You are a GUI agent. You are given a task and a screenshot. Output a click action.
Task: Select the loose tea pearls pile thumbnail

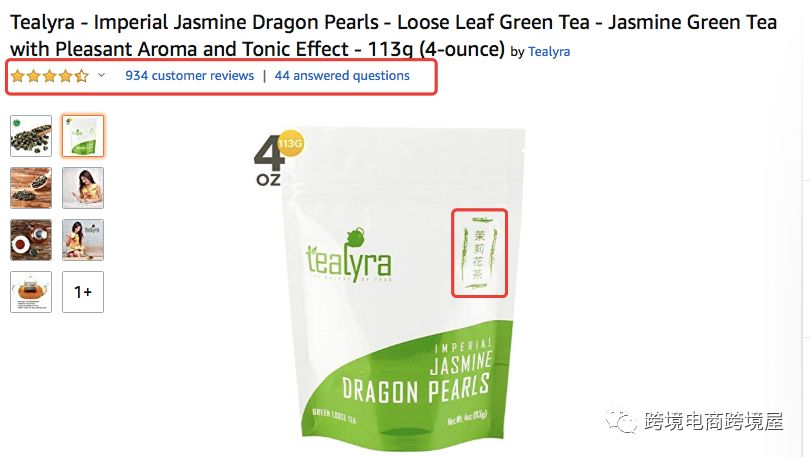(31, 136)
